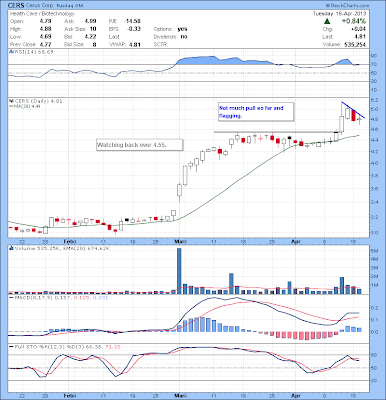Click the candlestick icon beside CERS (Daily)
The image size is (386, 400).
11,101
